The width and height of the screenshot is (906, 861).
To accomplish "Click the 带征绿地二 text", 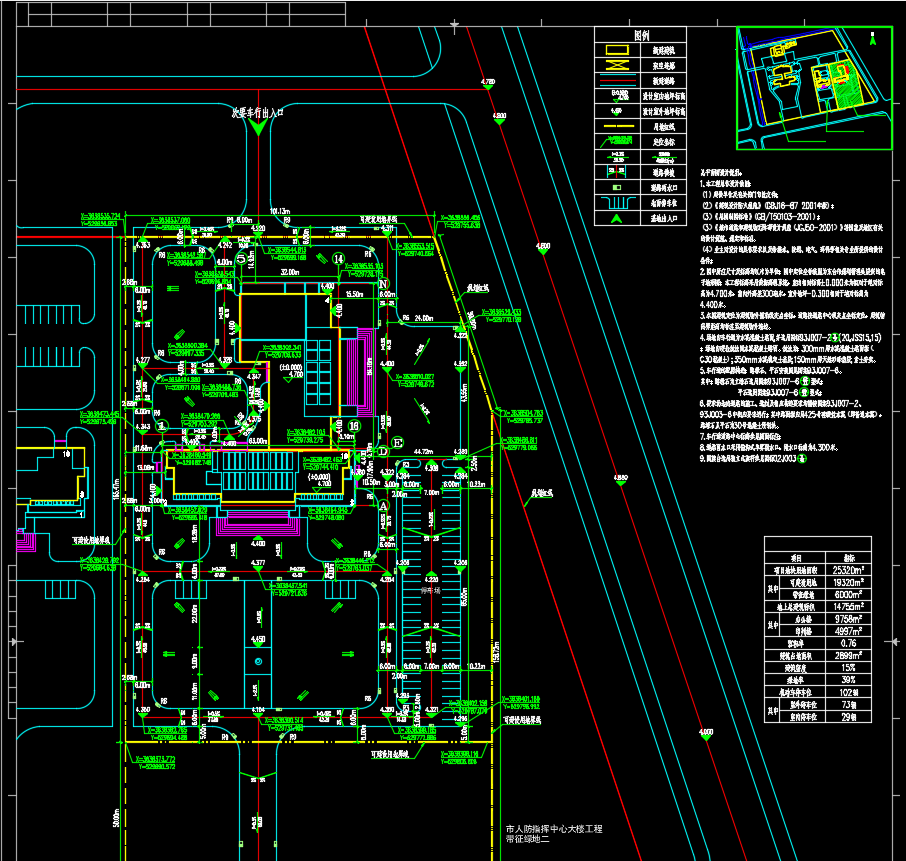I will pos(528,838).
